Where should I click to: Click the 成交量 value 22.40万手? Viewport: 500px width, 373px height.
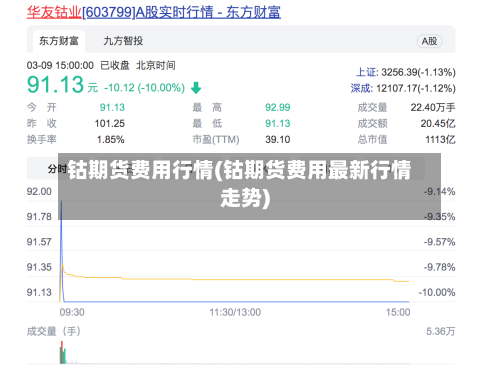click(433, 107)
